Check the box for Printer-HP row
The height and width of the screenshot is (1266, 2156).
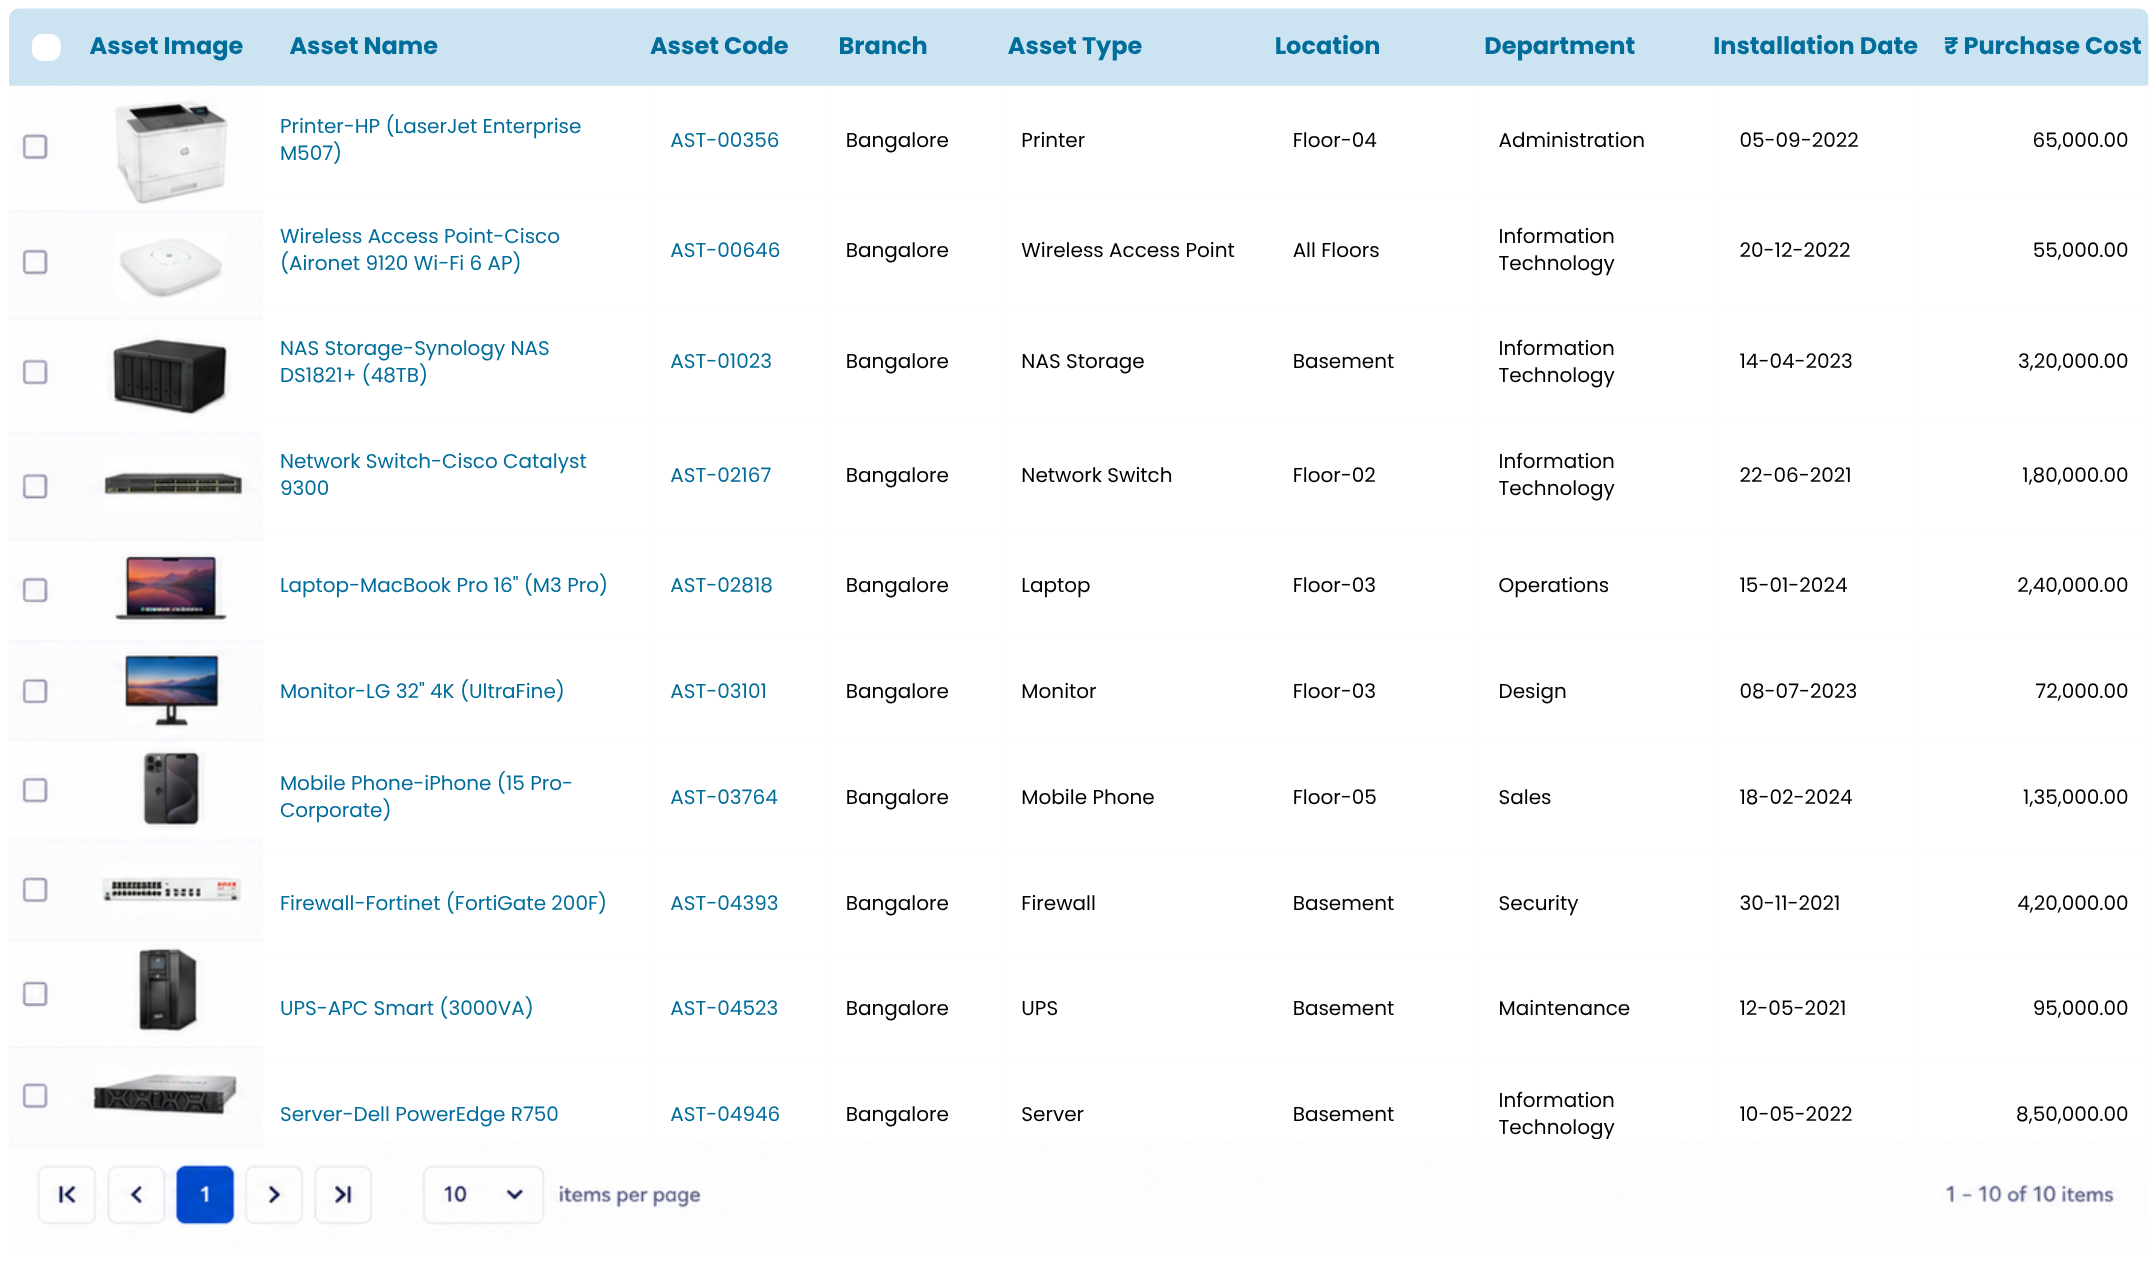pyautogui.click(x=35, y=146)
